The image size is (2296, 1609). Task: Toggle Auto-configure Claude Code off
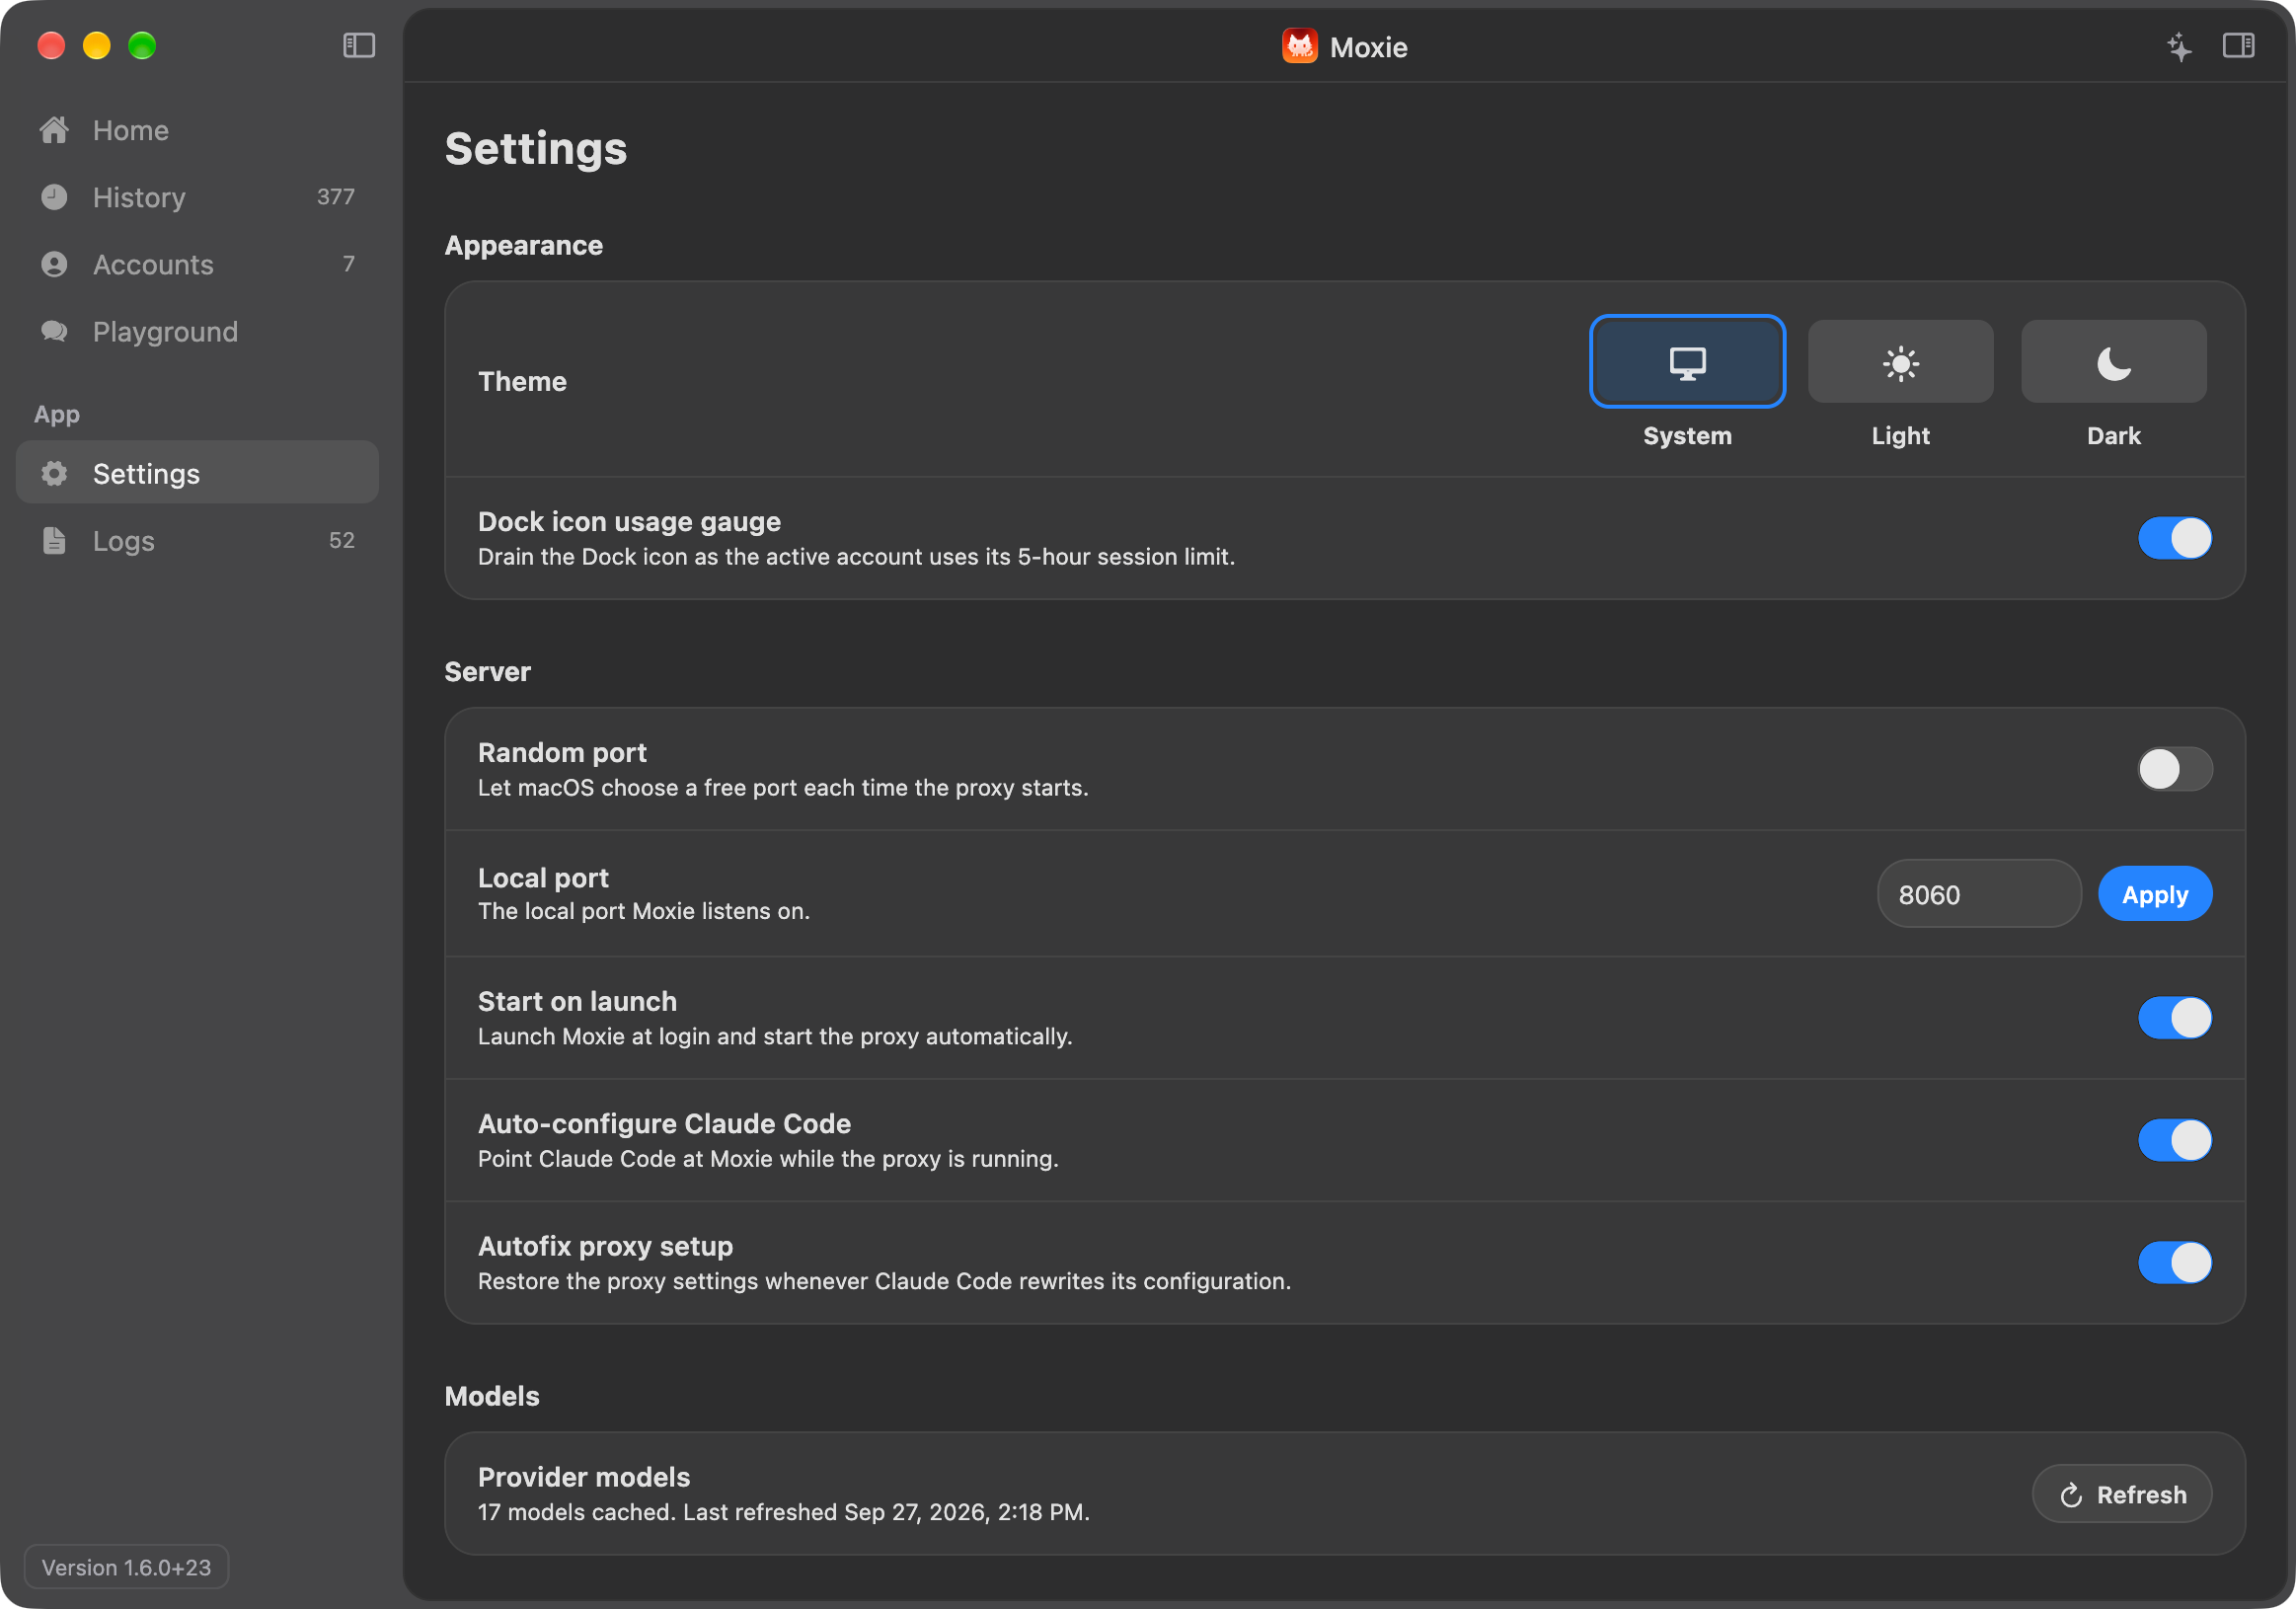point(2174,1140)
